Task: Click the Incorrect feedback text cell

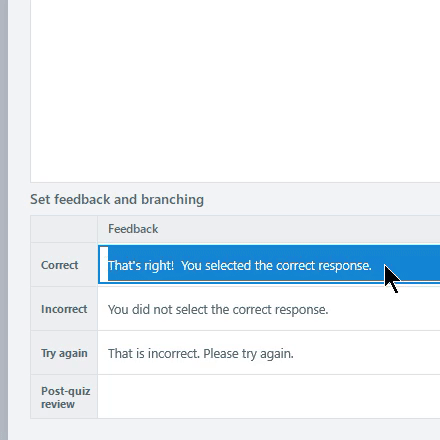Action: tap(269, 309)
